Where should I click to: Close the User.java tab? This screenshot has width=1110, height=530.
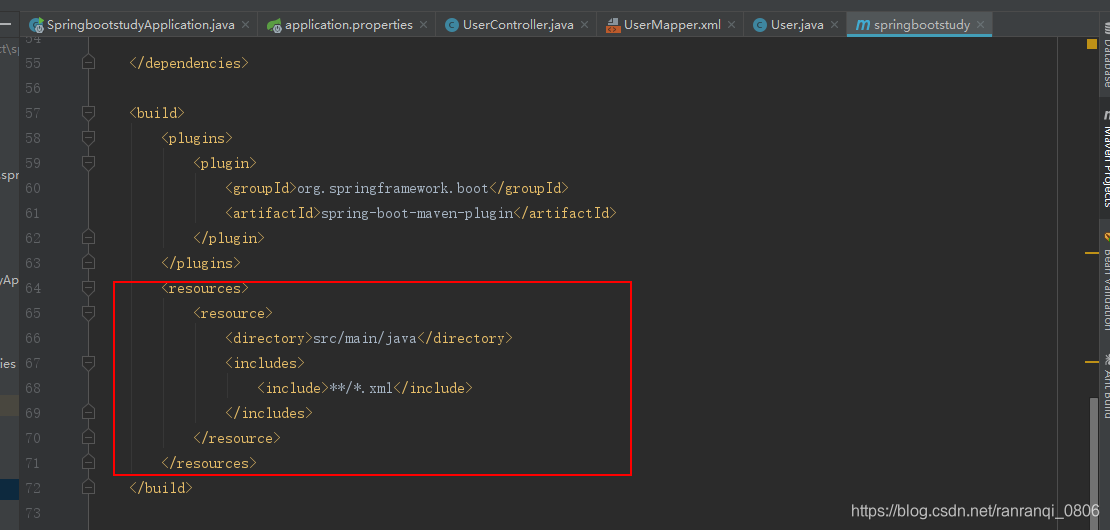[x=835, y=25]
